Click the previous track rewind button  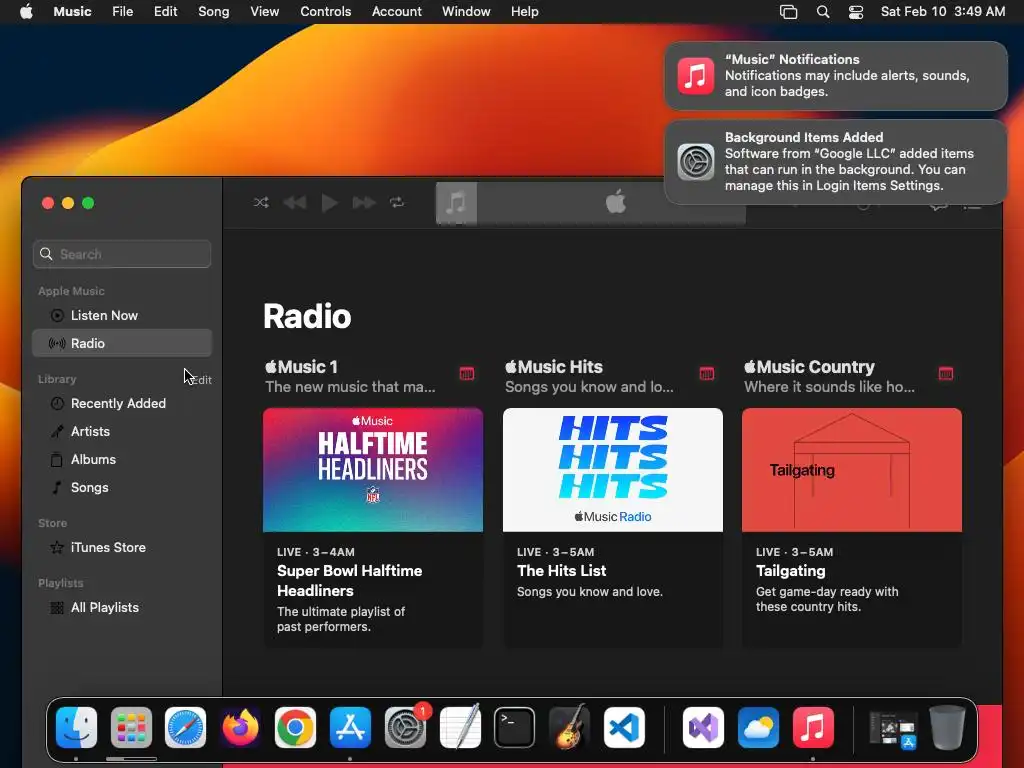click(x=295, y=202)
